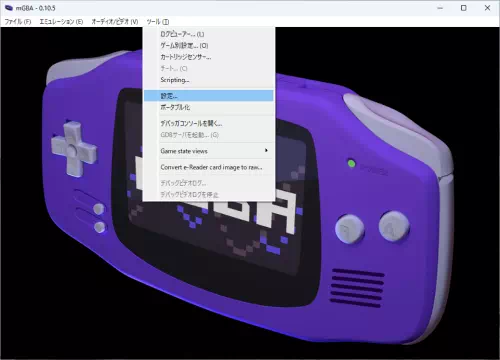Click the greyed-out チート... (C) item
The height and width of the screenshot is (360, 500).
(x=209, y=68)
